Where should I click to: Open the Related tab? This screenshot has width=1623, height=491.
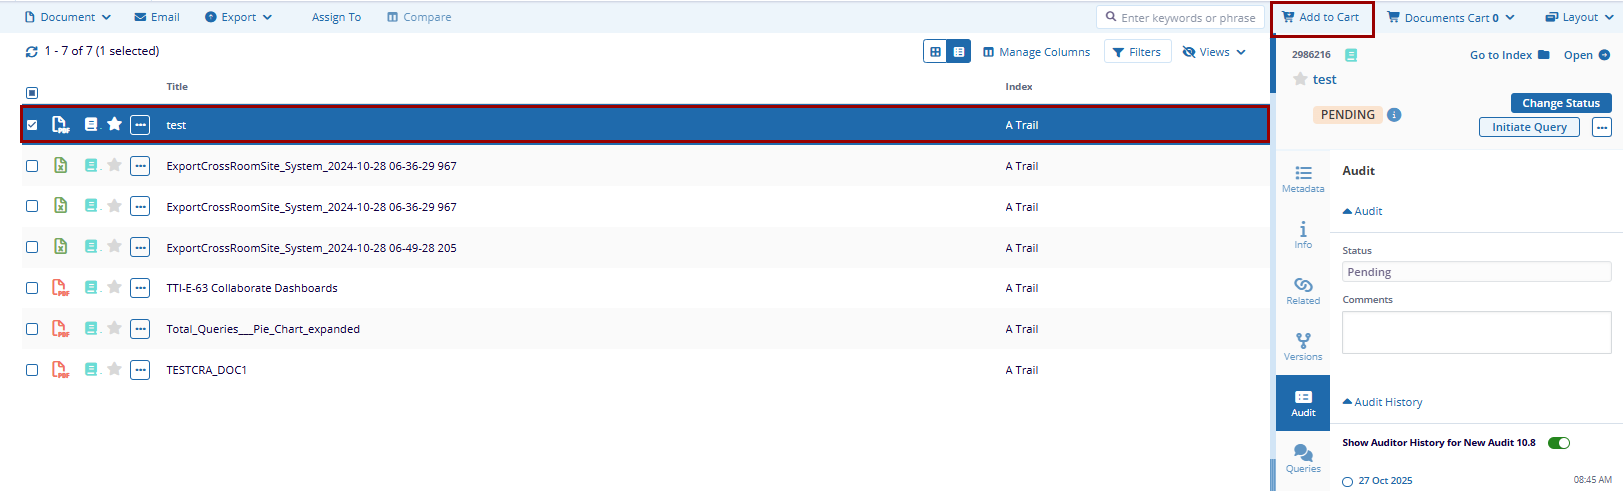1303,290
